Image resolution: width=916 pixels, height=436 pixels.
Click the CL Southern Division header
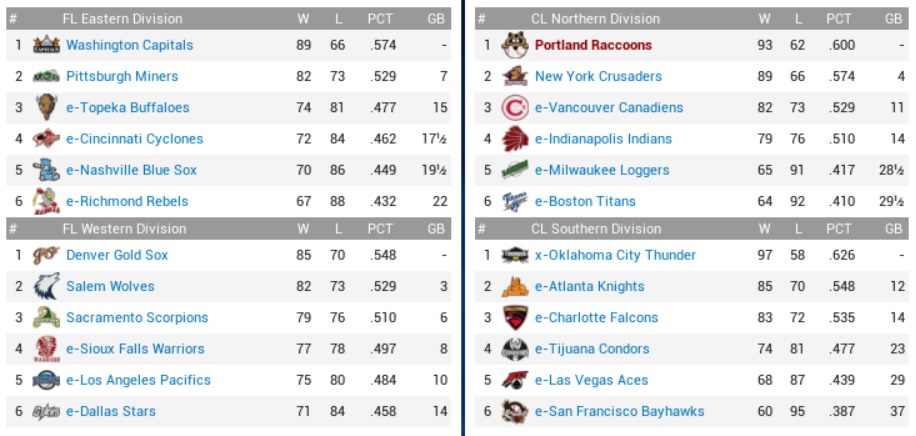596,229
